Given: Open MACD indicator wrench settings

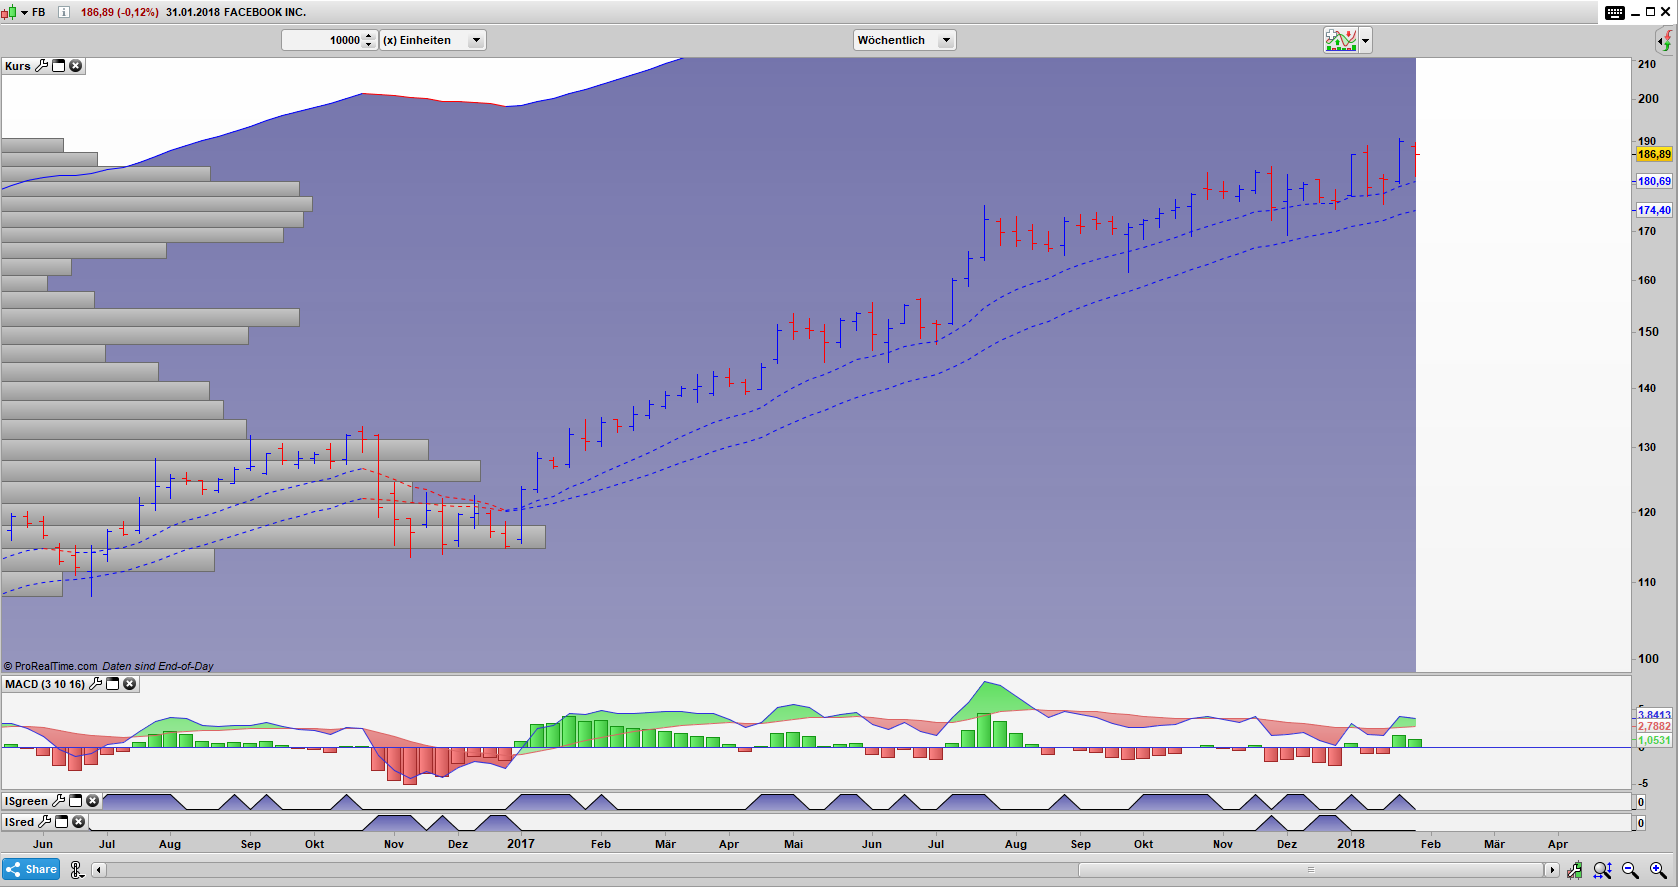Looking at the screenshot, I should point(95,684).
